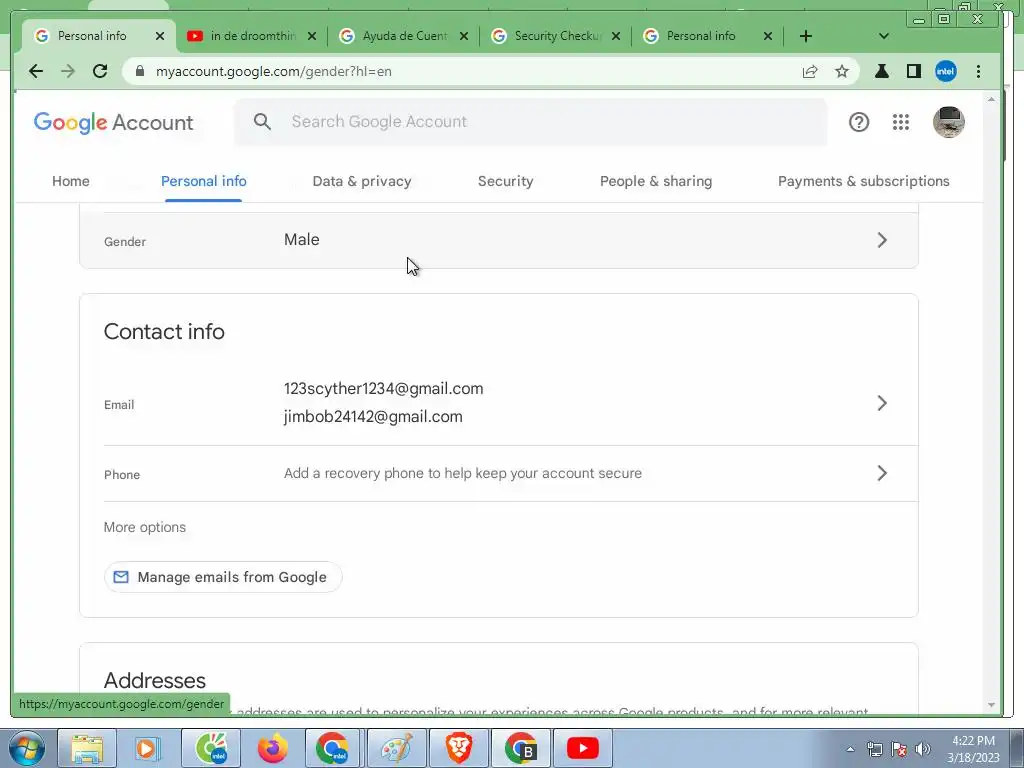Open Windows Explorer from the taskbar
The image size is (1024, 768).
click(87, 748)
